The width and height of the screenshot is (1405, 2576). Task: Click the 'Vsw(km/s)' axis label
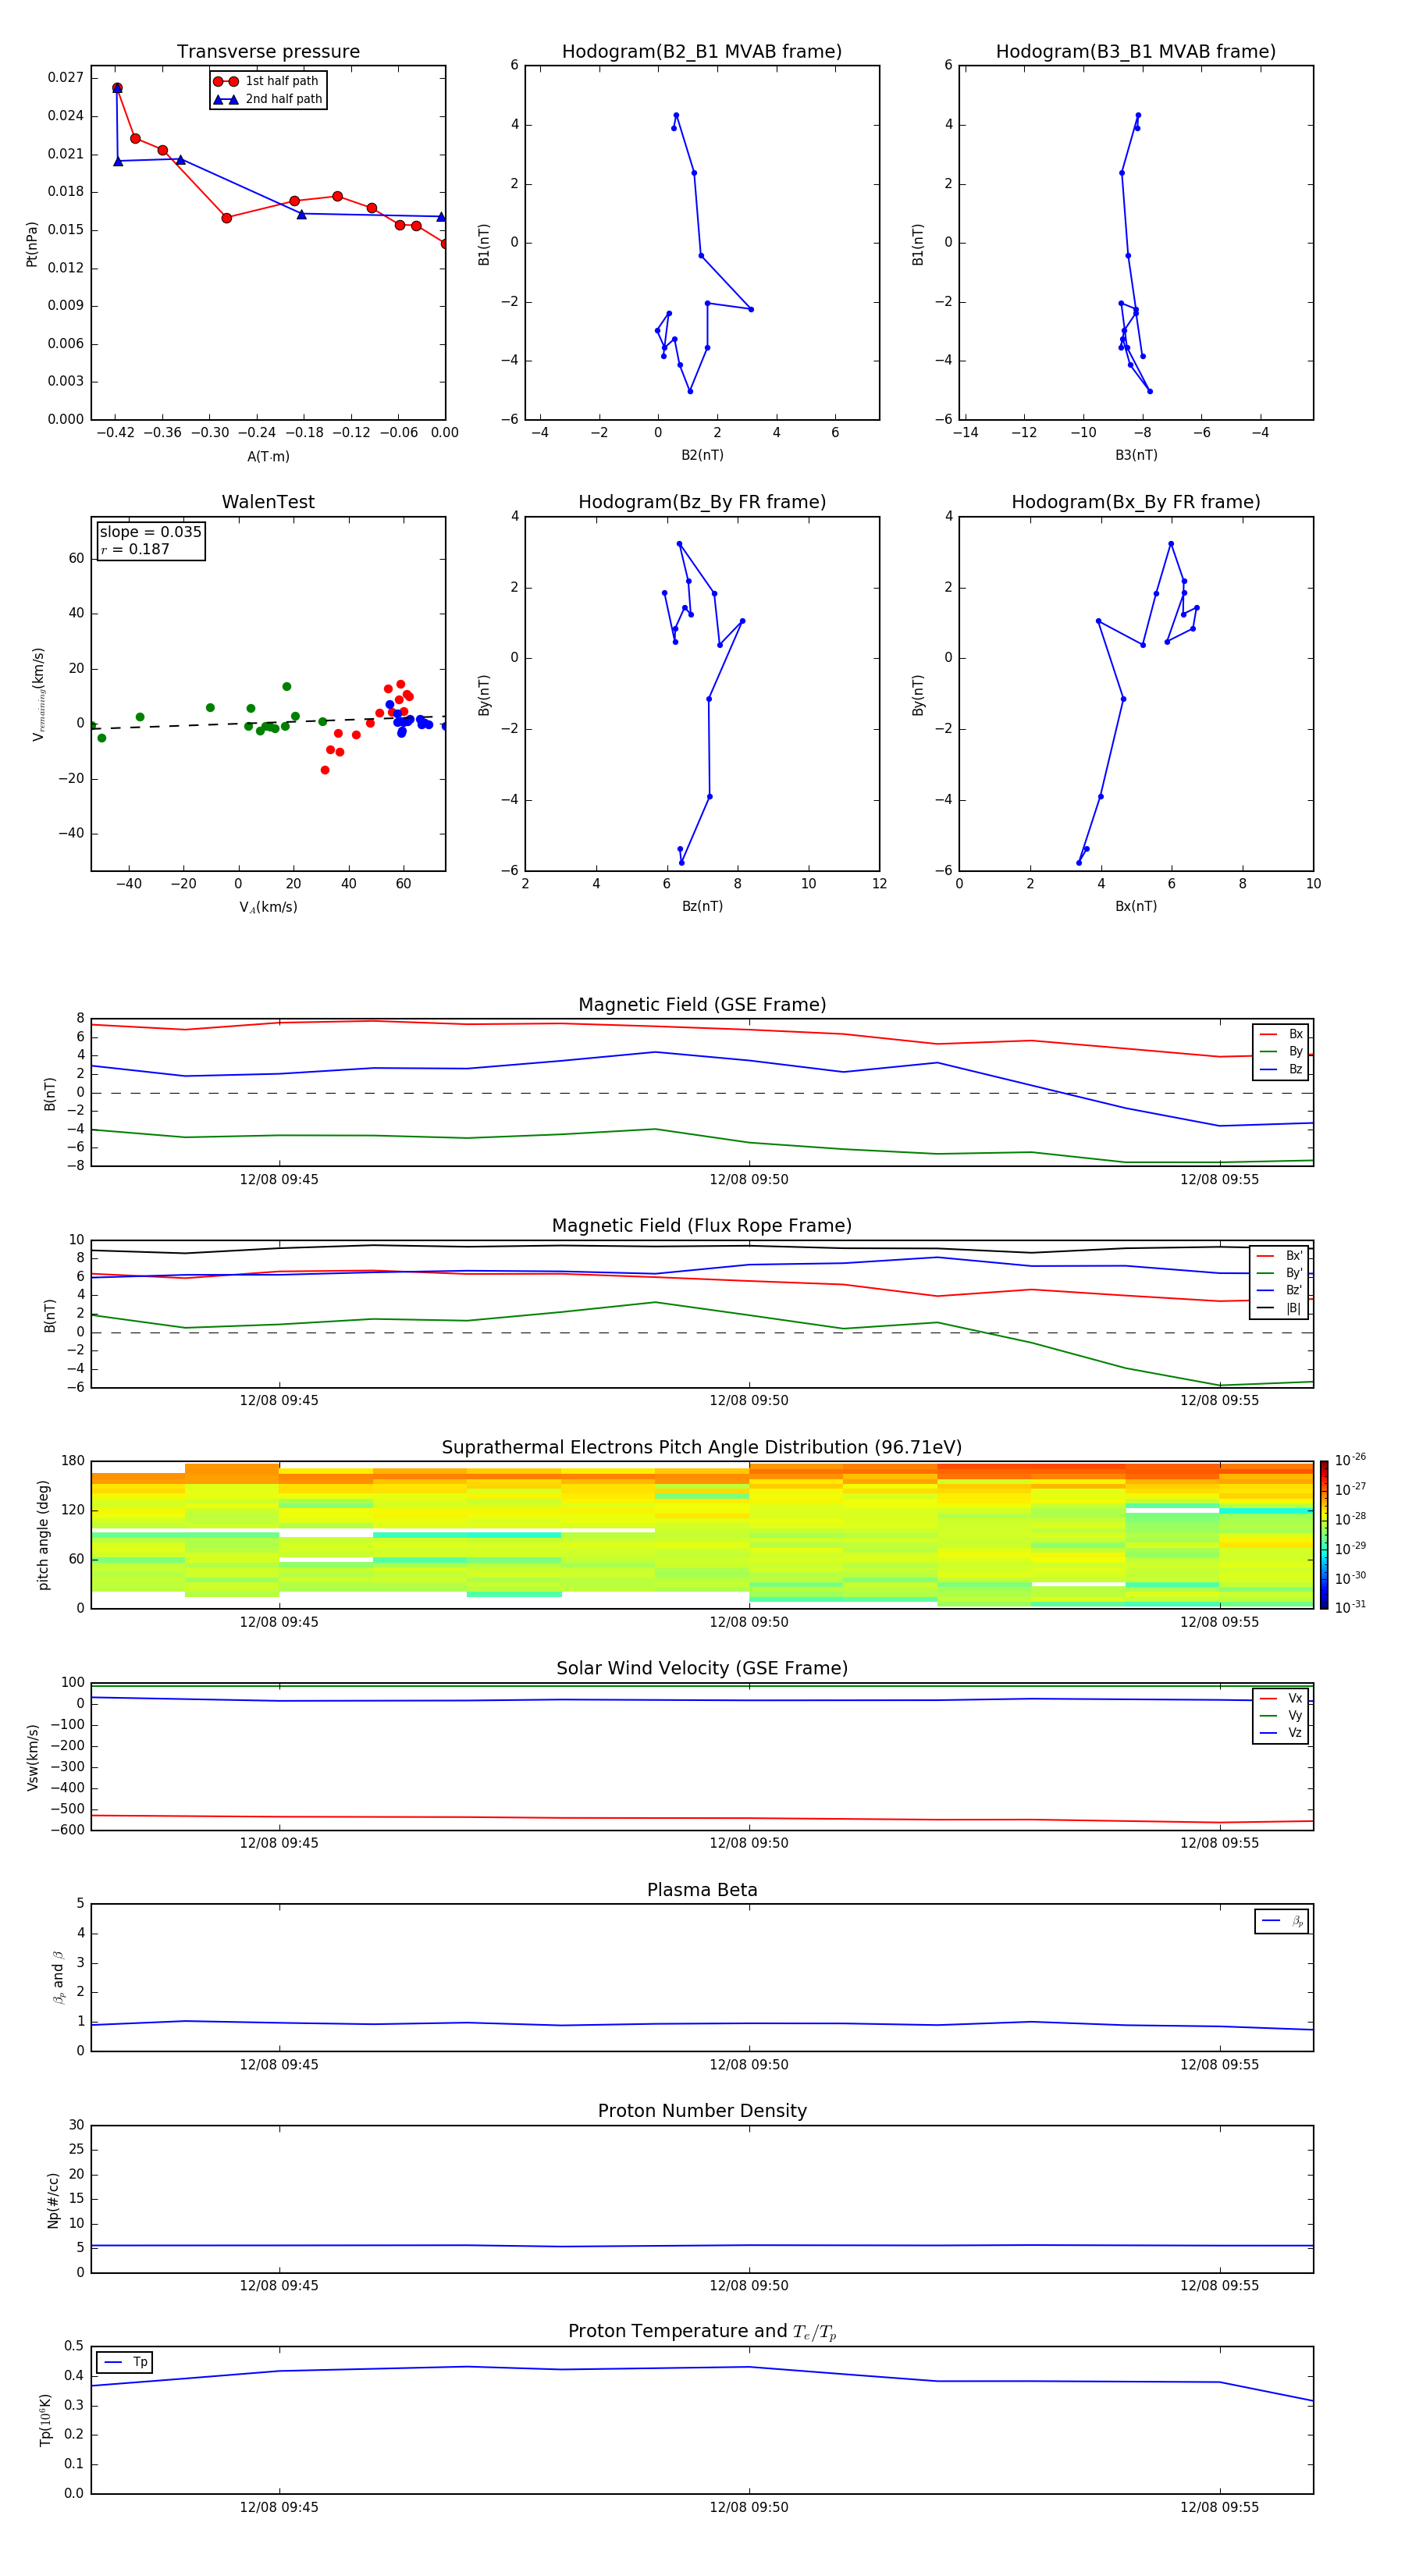coord(32,1757)
